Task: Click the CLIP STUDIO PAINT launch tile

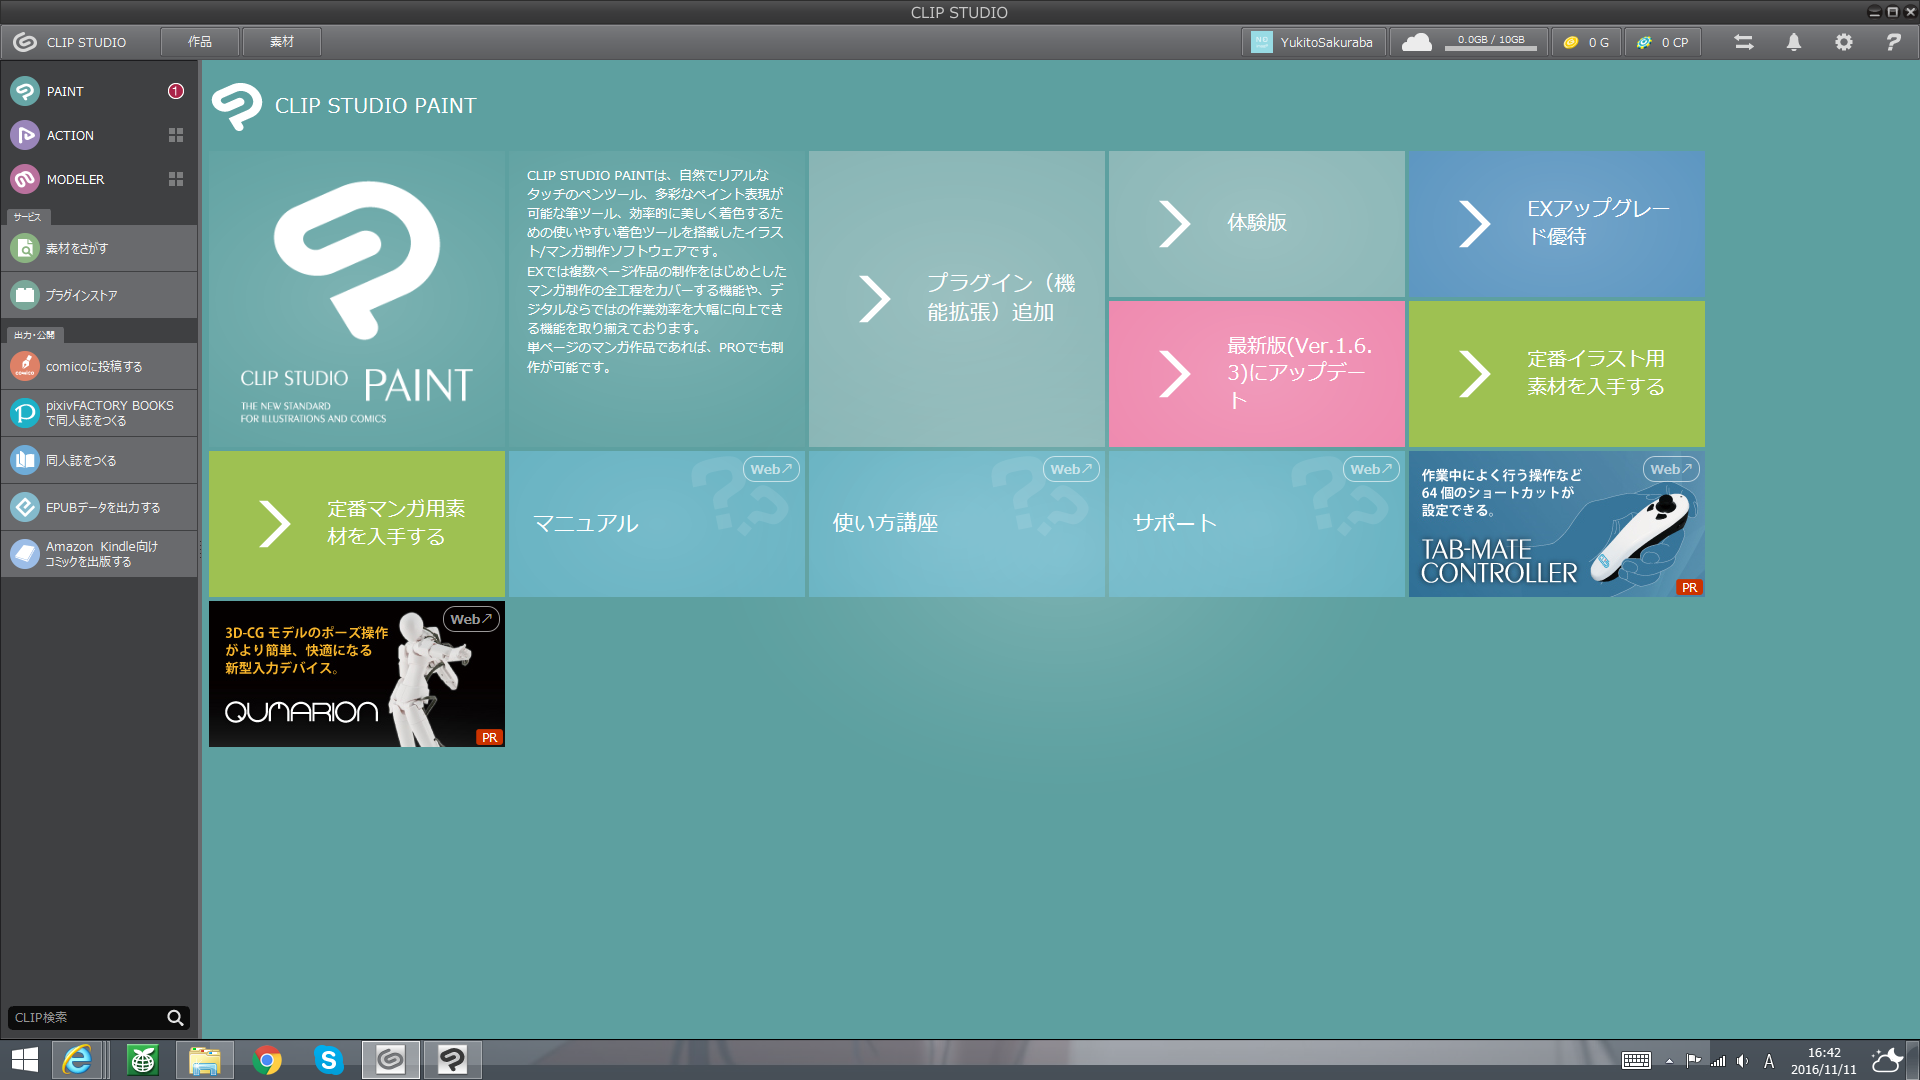Action: [357, 299]
